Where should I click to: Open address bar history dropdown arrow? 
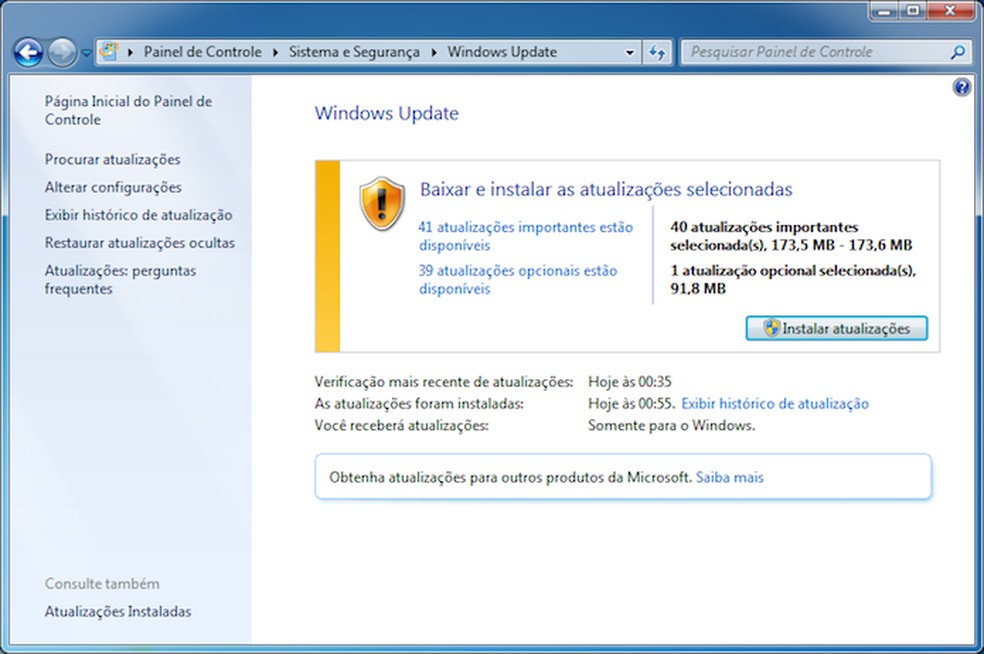tap(629, 53)
